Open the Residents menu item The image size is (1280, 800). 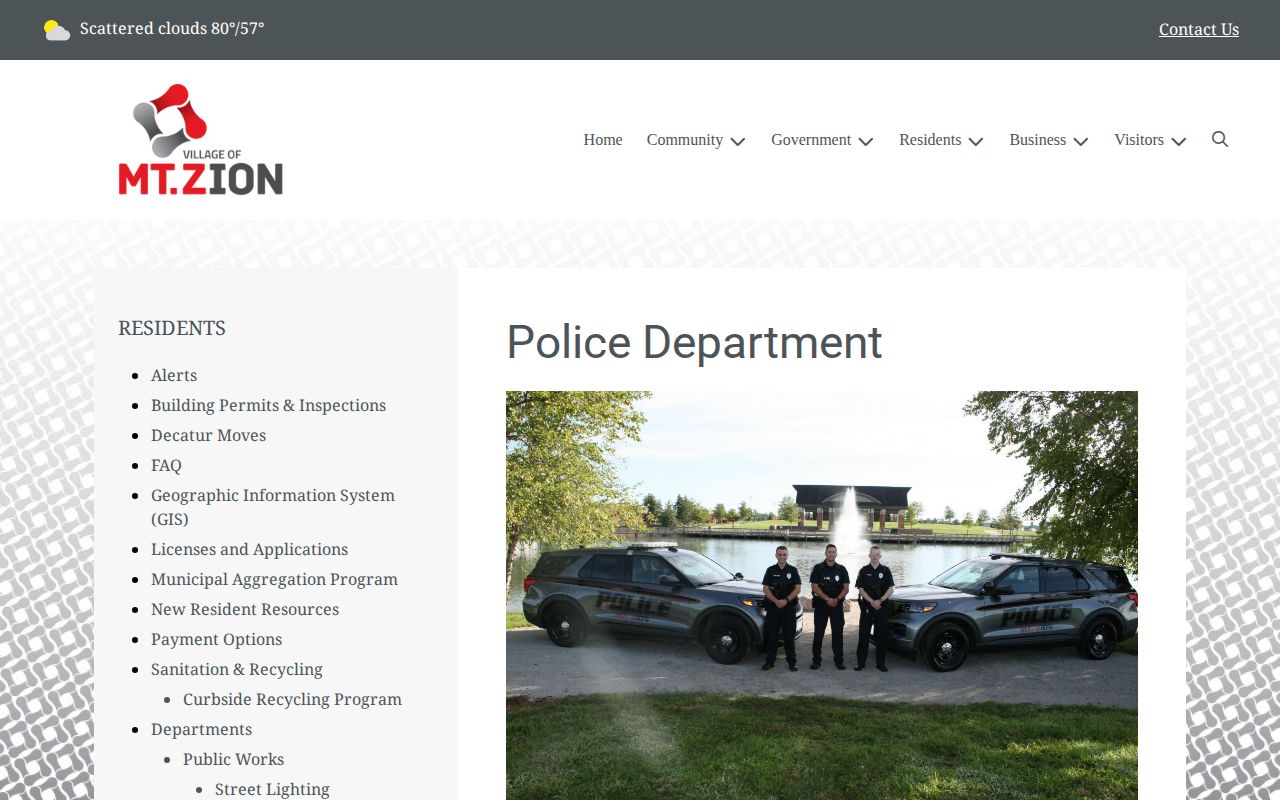pyautogui.click(x=930, y=140)
